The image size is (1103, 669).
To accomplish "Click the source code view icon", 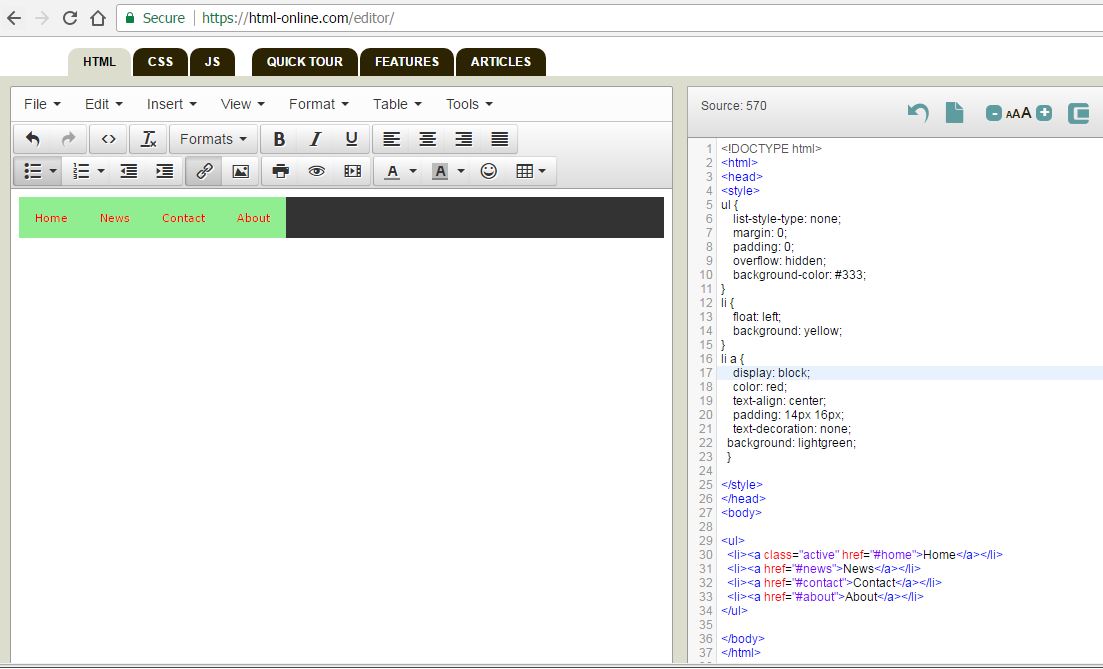I will [108, 139].
